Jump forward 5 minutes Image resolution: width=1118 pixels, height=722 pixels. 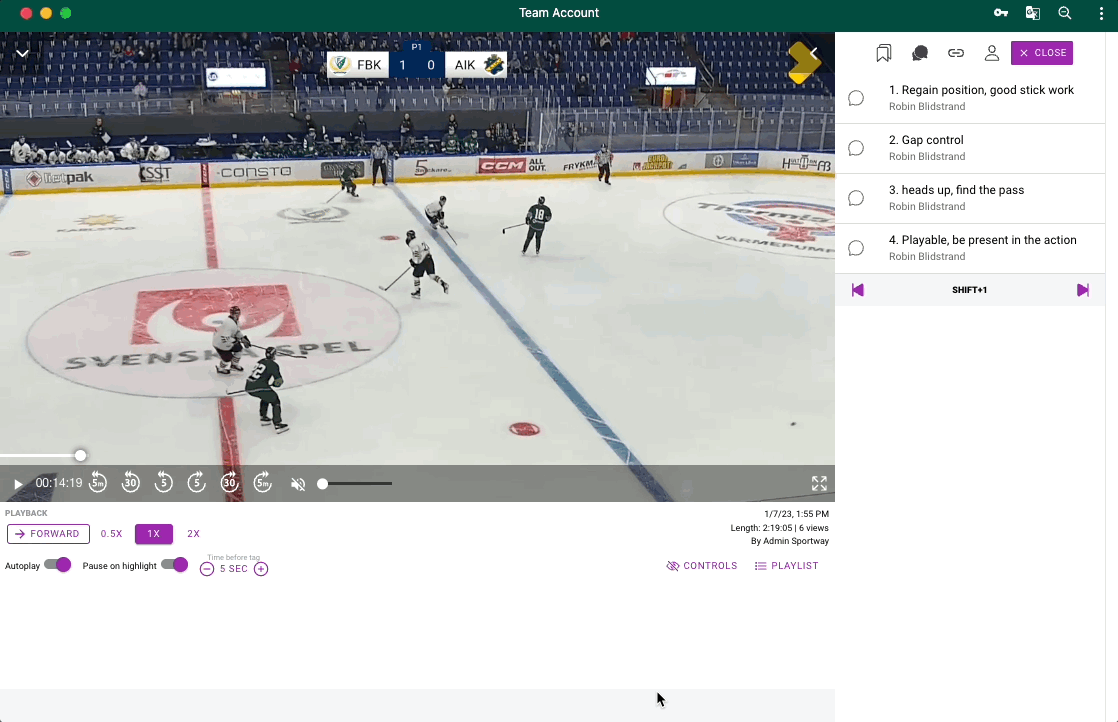tap(262, 483)
